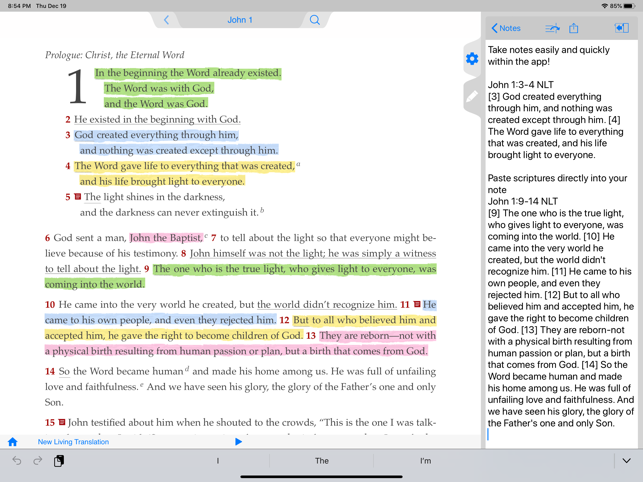Paste from the clipboard icon
Viewport: 643px width, 482px height.
coord(59,461)
